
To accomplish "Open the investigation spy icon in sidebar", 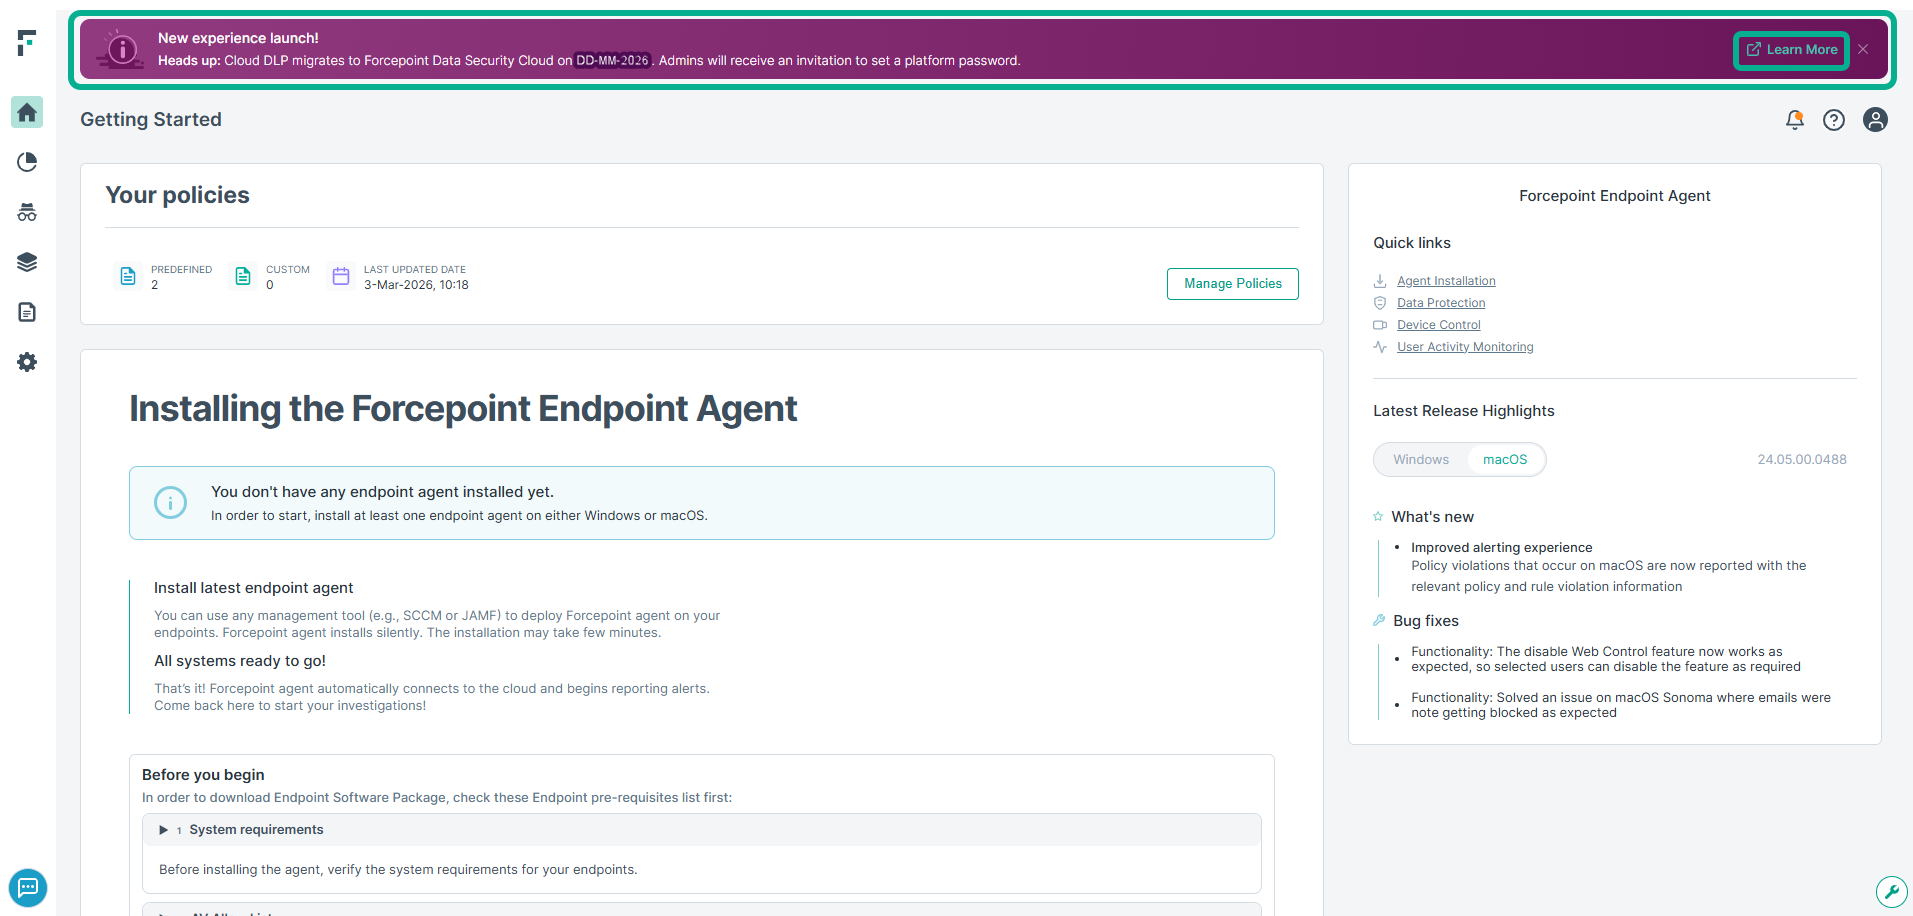I will [27, 212].
